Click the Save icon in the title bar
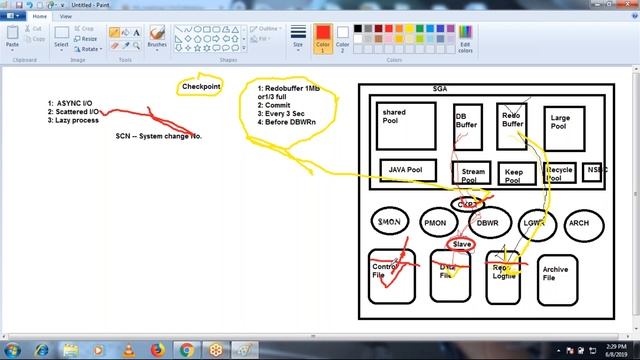The width and height of the screenshot is (640, 360). pos(19,5)
